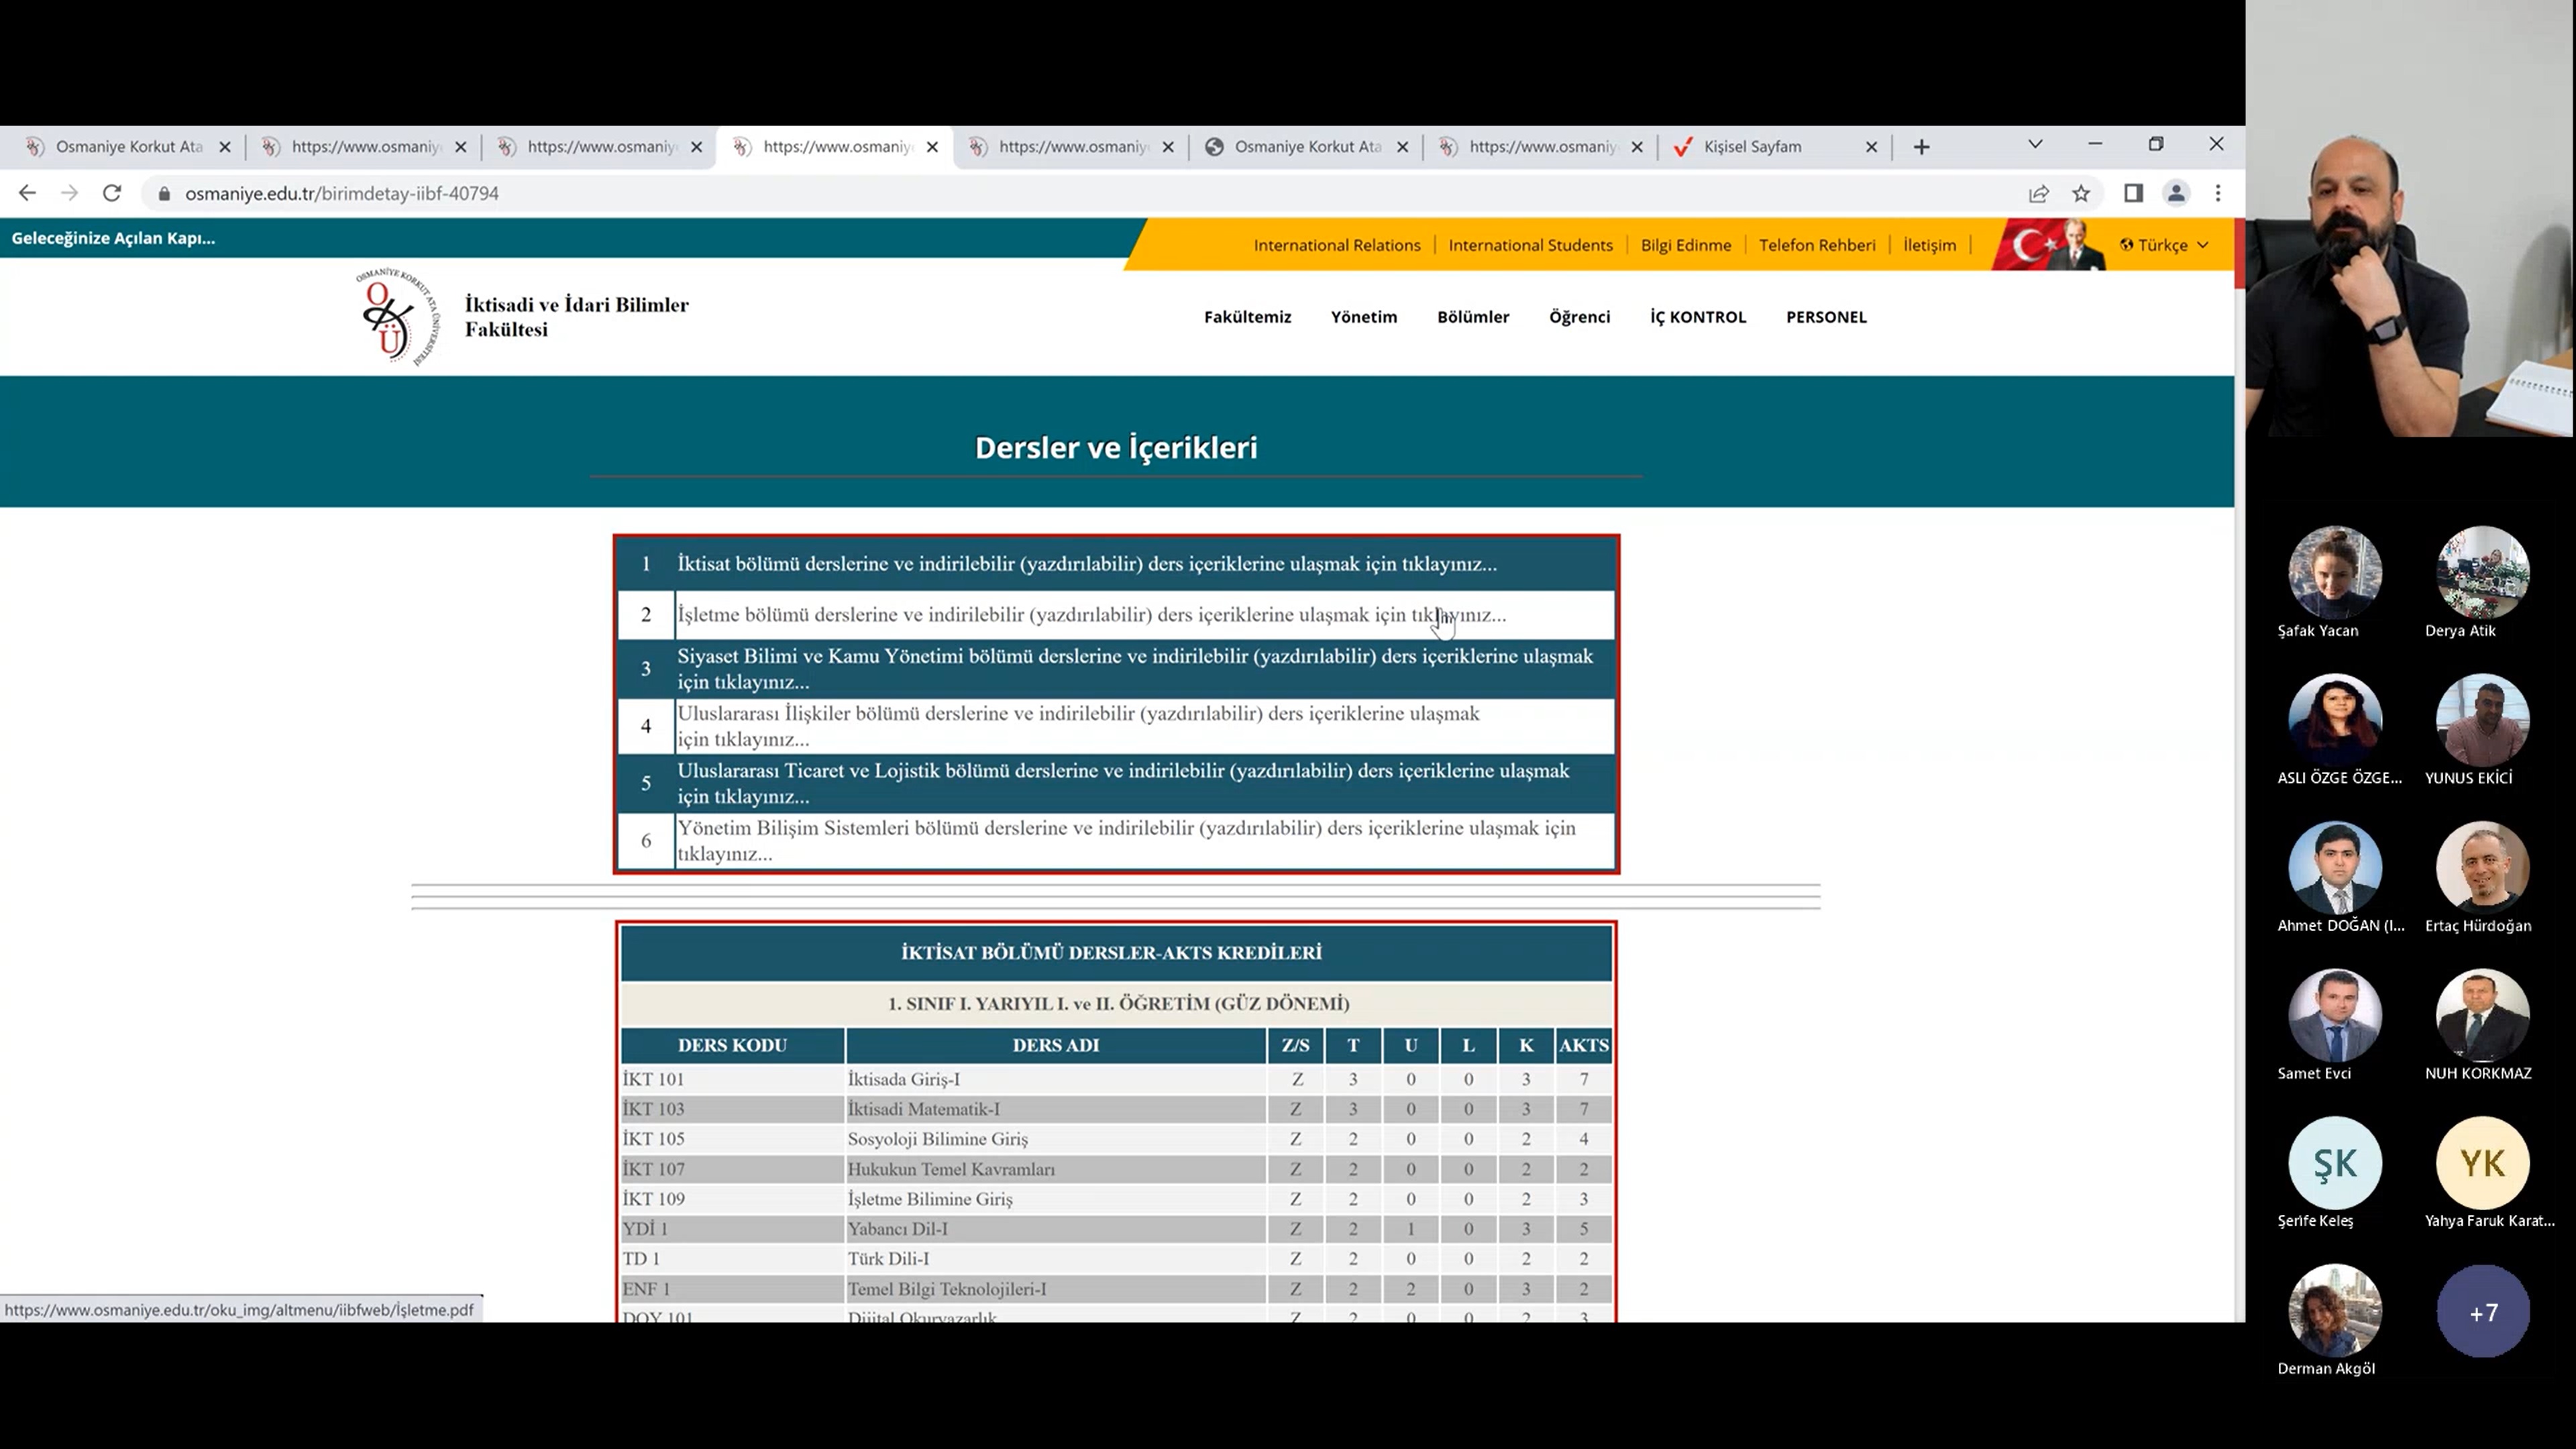This screenshot has width=2576, height=1449.
Task: Click the lock icon in address bar
Action: pos(164,194)
